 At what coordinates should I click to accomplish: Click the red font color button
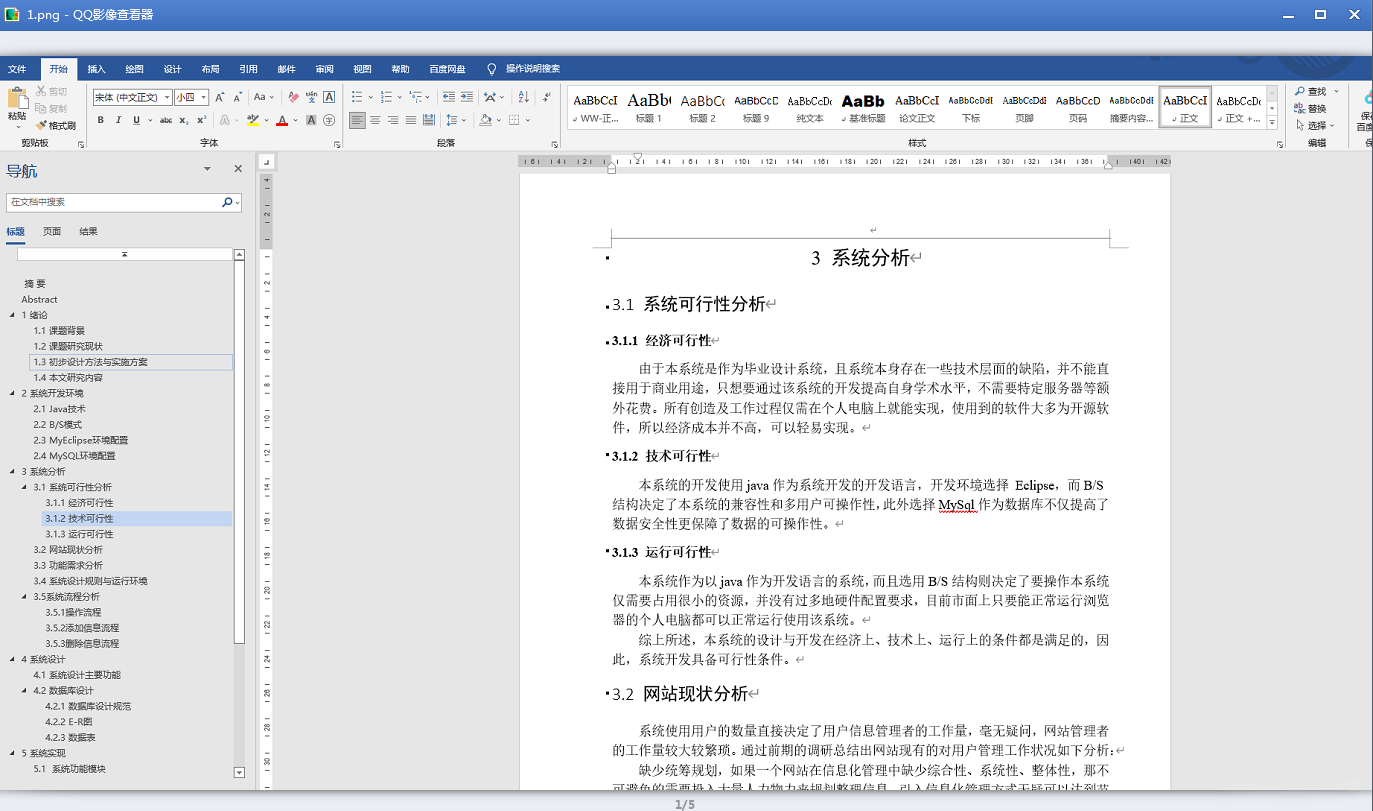click(x=282, y=120)
